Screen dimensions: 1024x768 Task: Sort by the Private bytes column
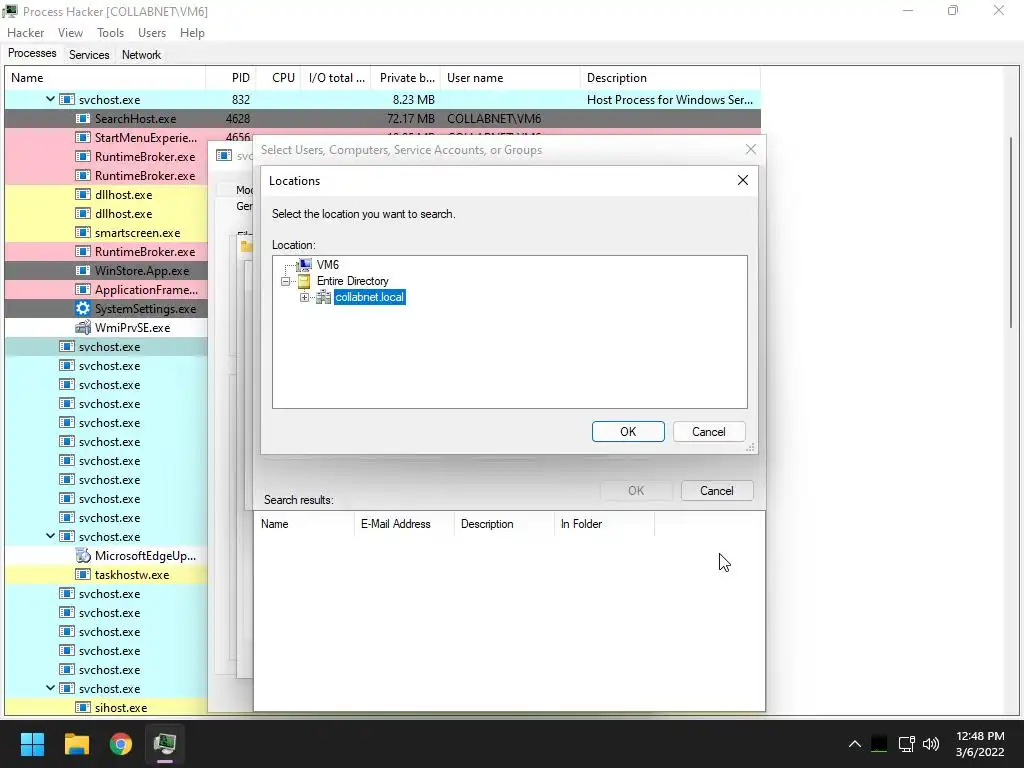(x=405, y=78)
